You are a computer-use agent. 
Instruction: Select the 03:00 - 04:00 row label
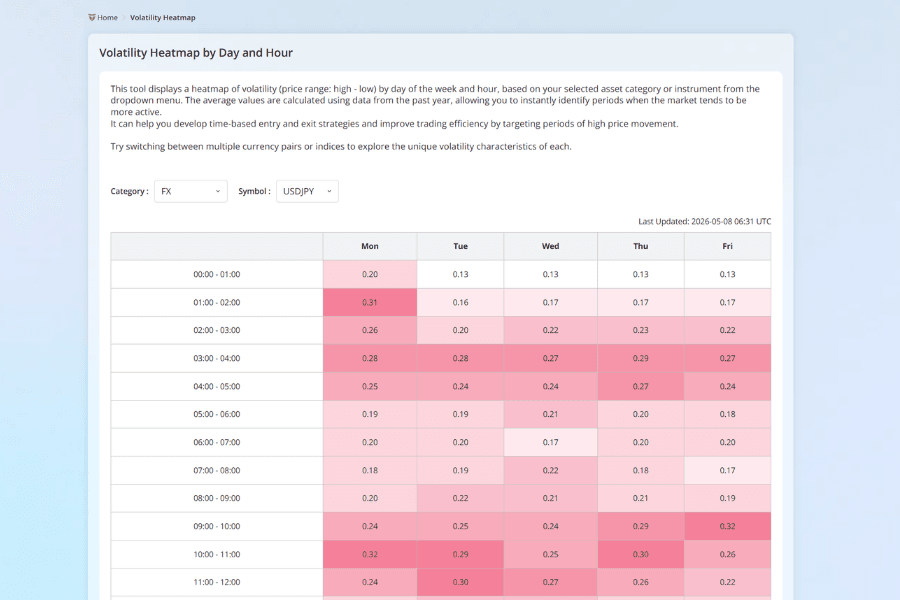click(216, 358)
